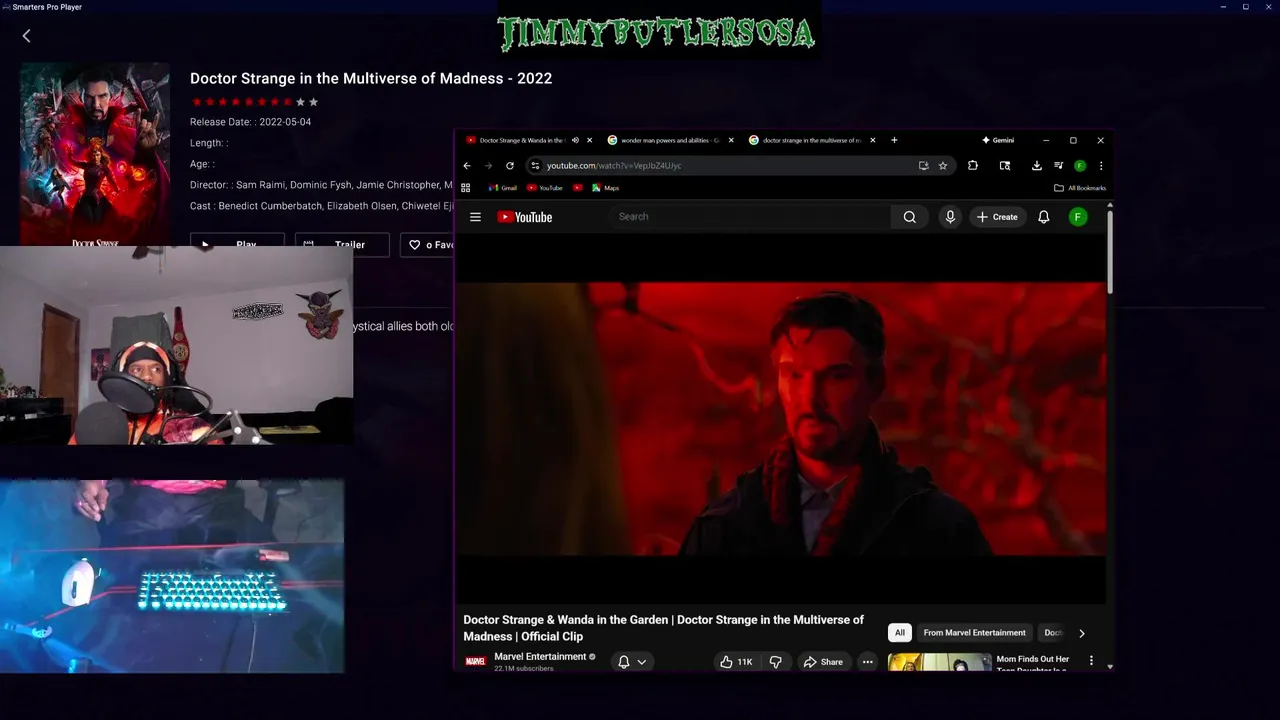
Task: Open a new browser tab
Action: [894, 140]
